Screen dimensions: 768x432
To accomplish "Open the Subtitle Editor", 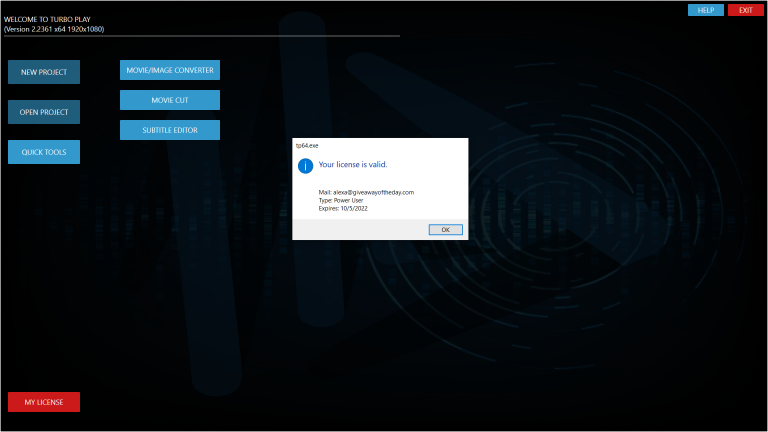I will tap(170, 130).
